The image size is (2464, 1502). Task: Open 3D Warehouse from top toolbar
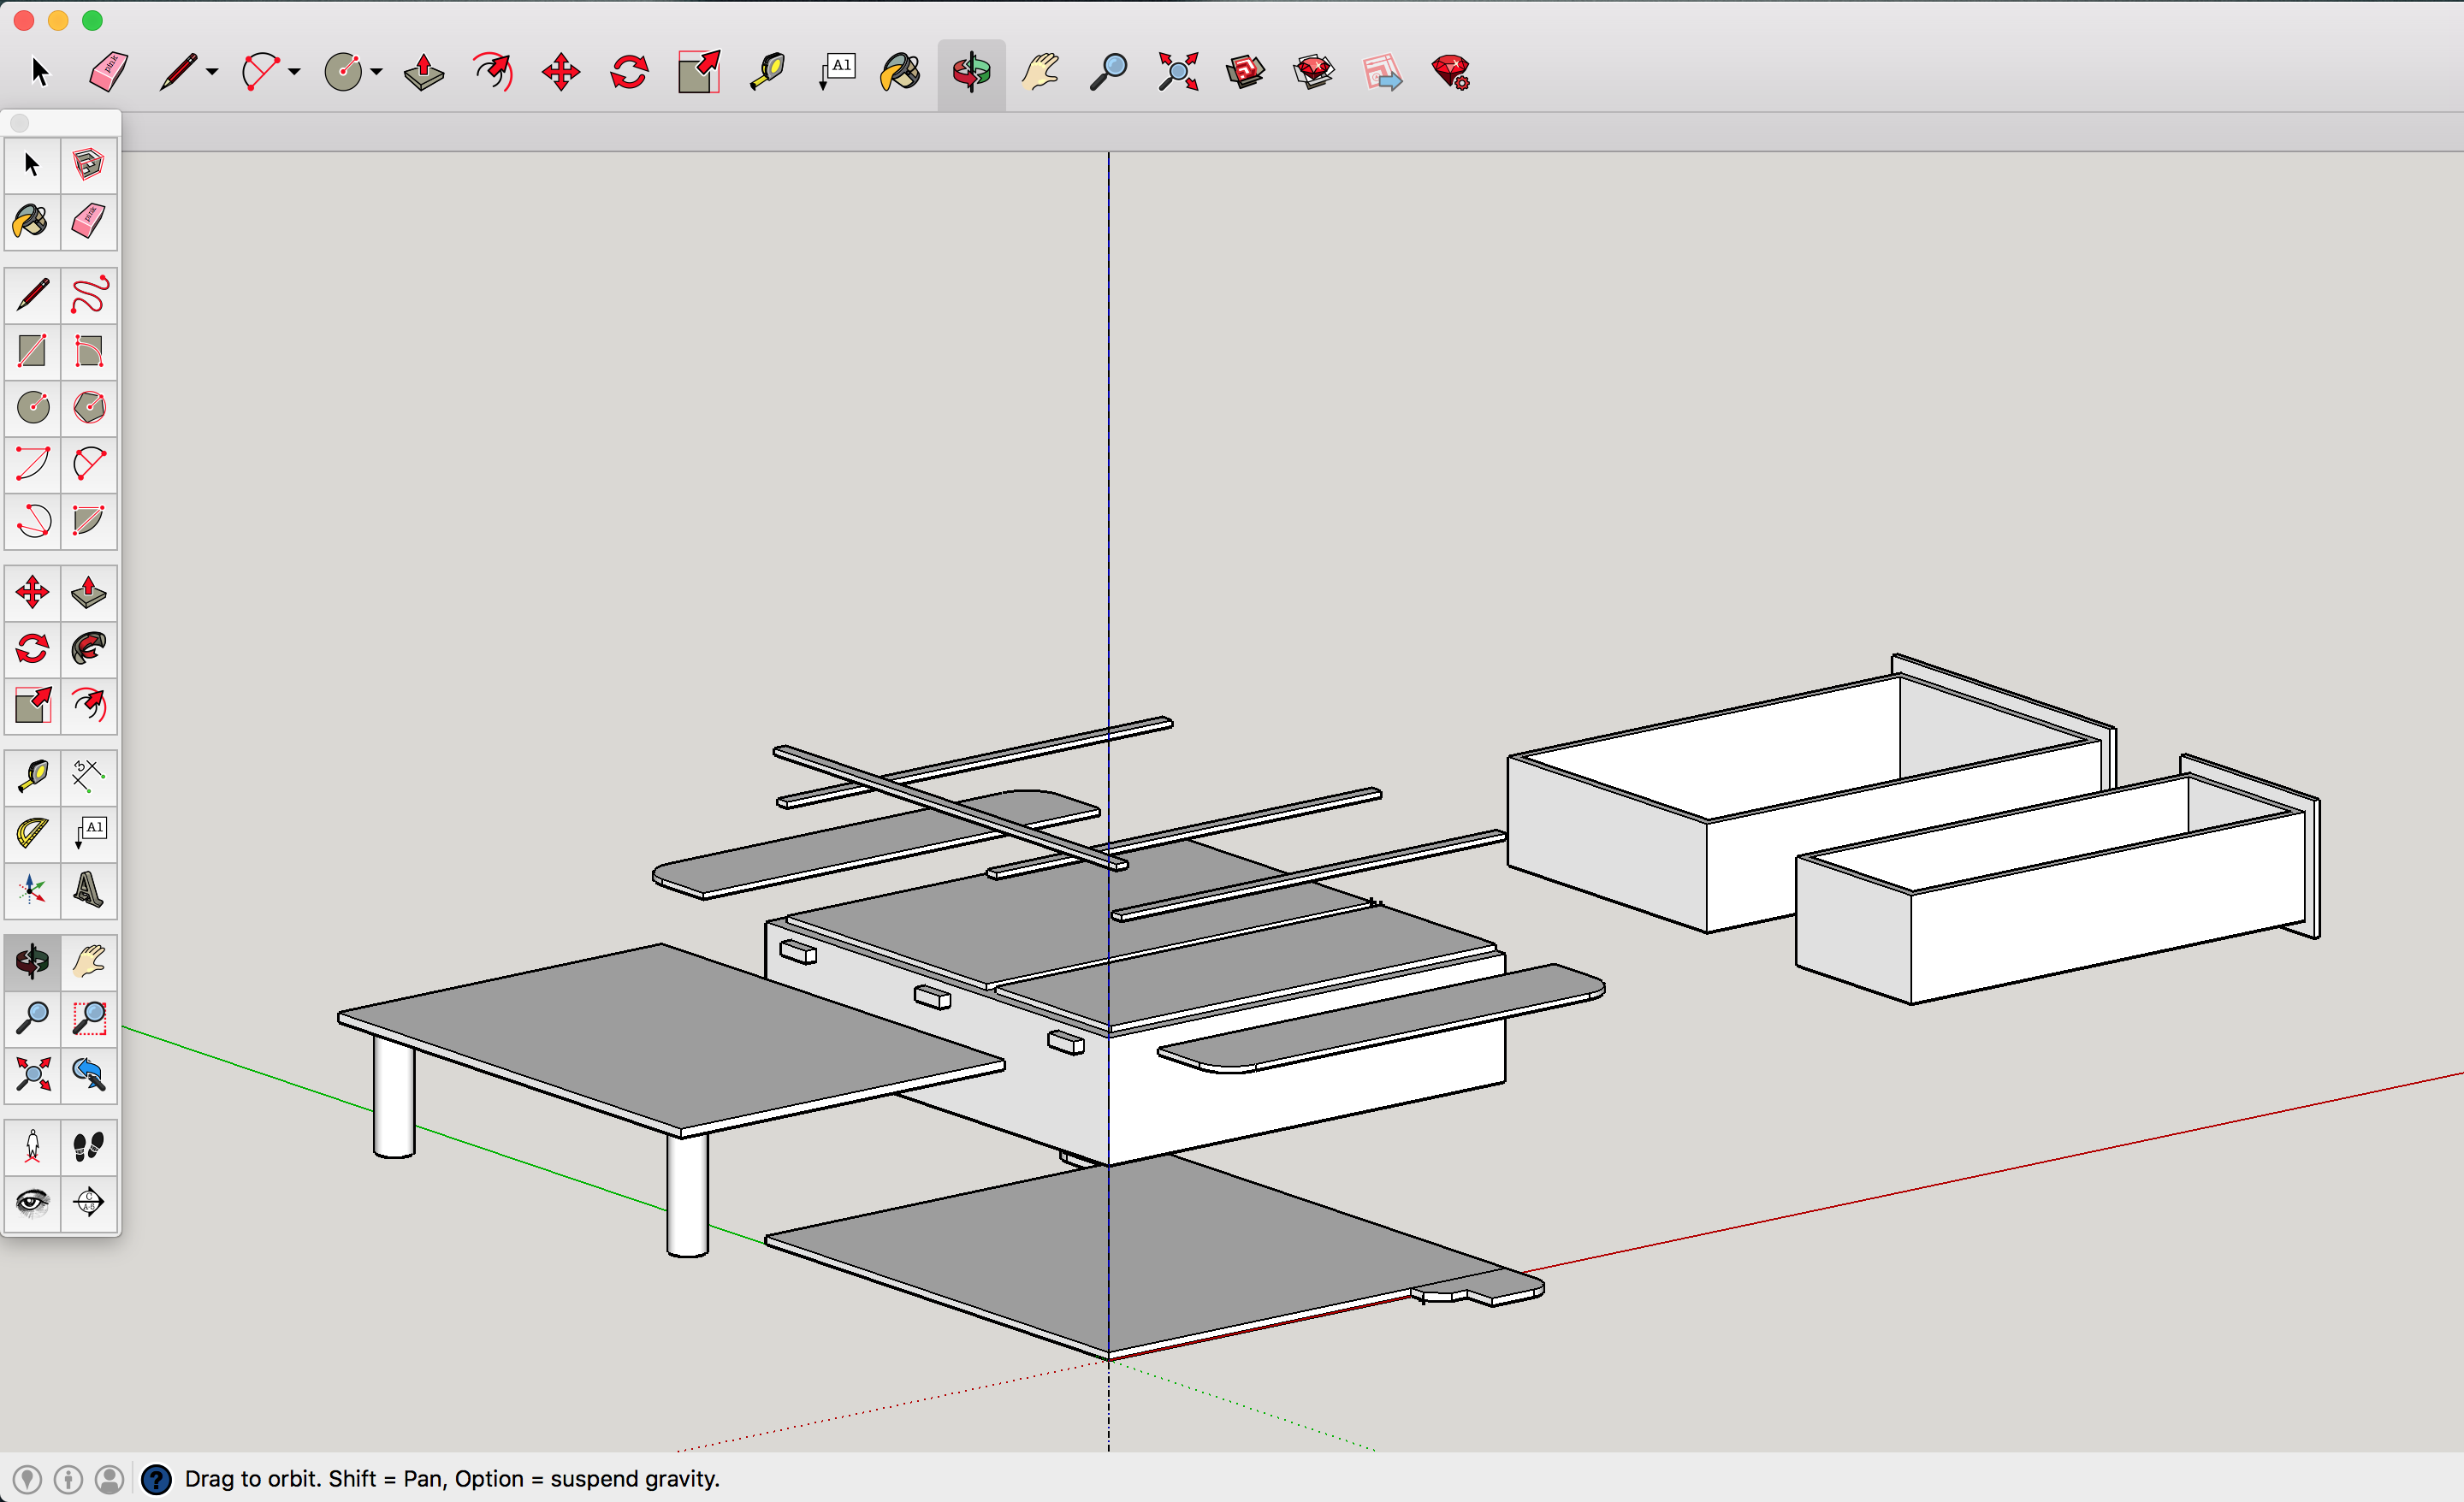tap(1245, 72)
